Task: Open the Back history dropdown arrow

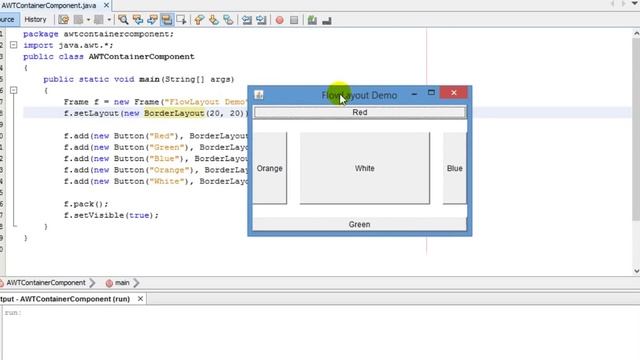Action: (88, 20)
